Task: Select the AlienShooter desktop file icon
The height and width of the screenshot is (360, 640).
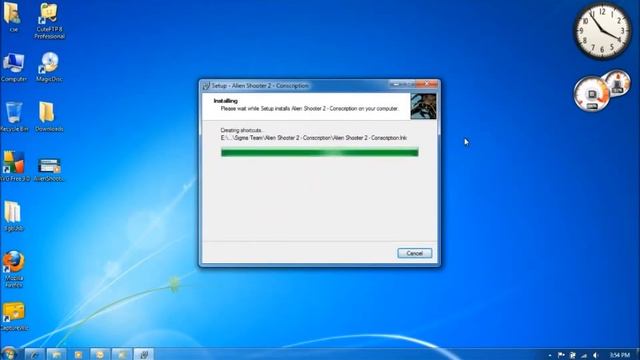Action: coord(49,169)
